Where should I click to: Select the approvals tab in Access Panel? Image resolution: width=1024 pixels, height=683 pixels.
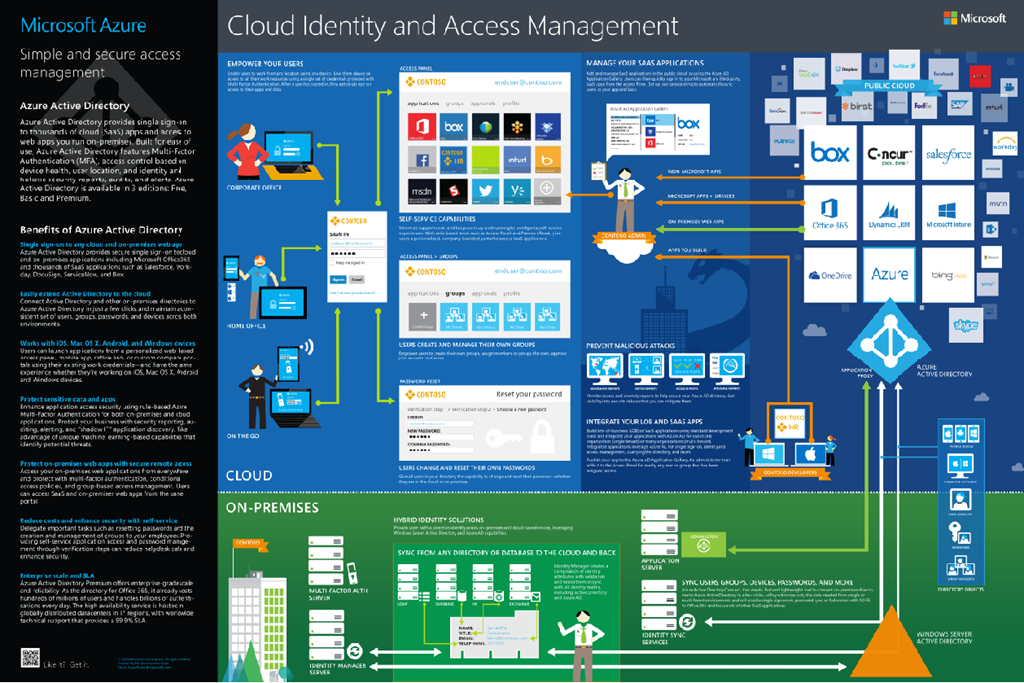[483, 103]
